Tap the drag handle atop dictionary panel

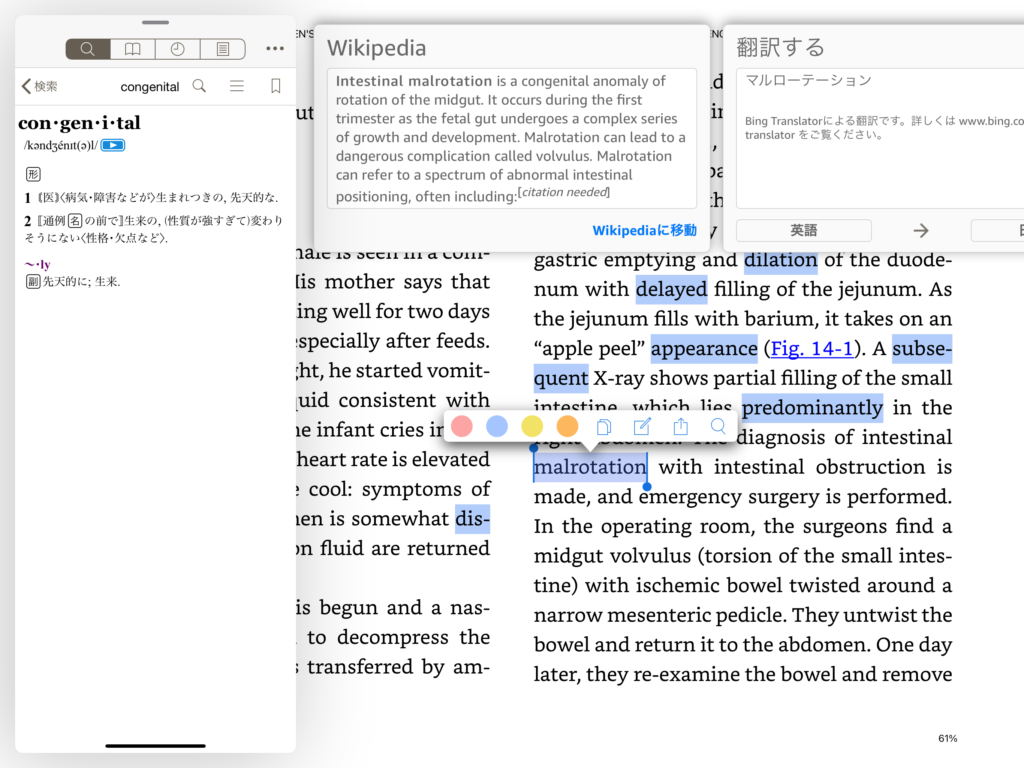click(155, 22)
